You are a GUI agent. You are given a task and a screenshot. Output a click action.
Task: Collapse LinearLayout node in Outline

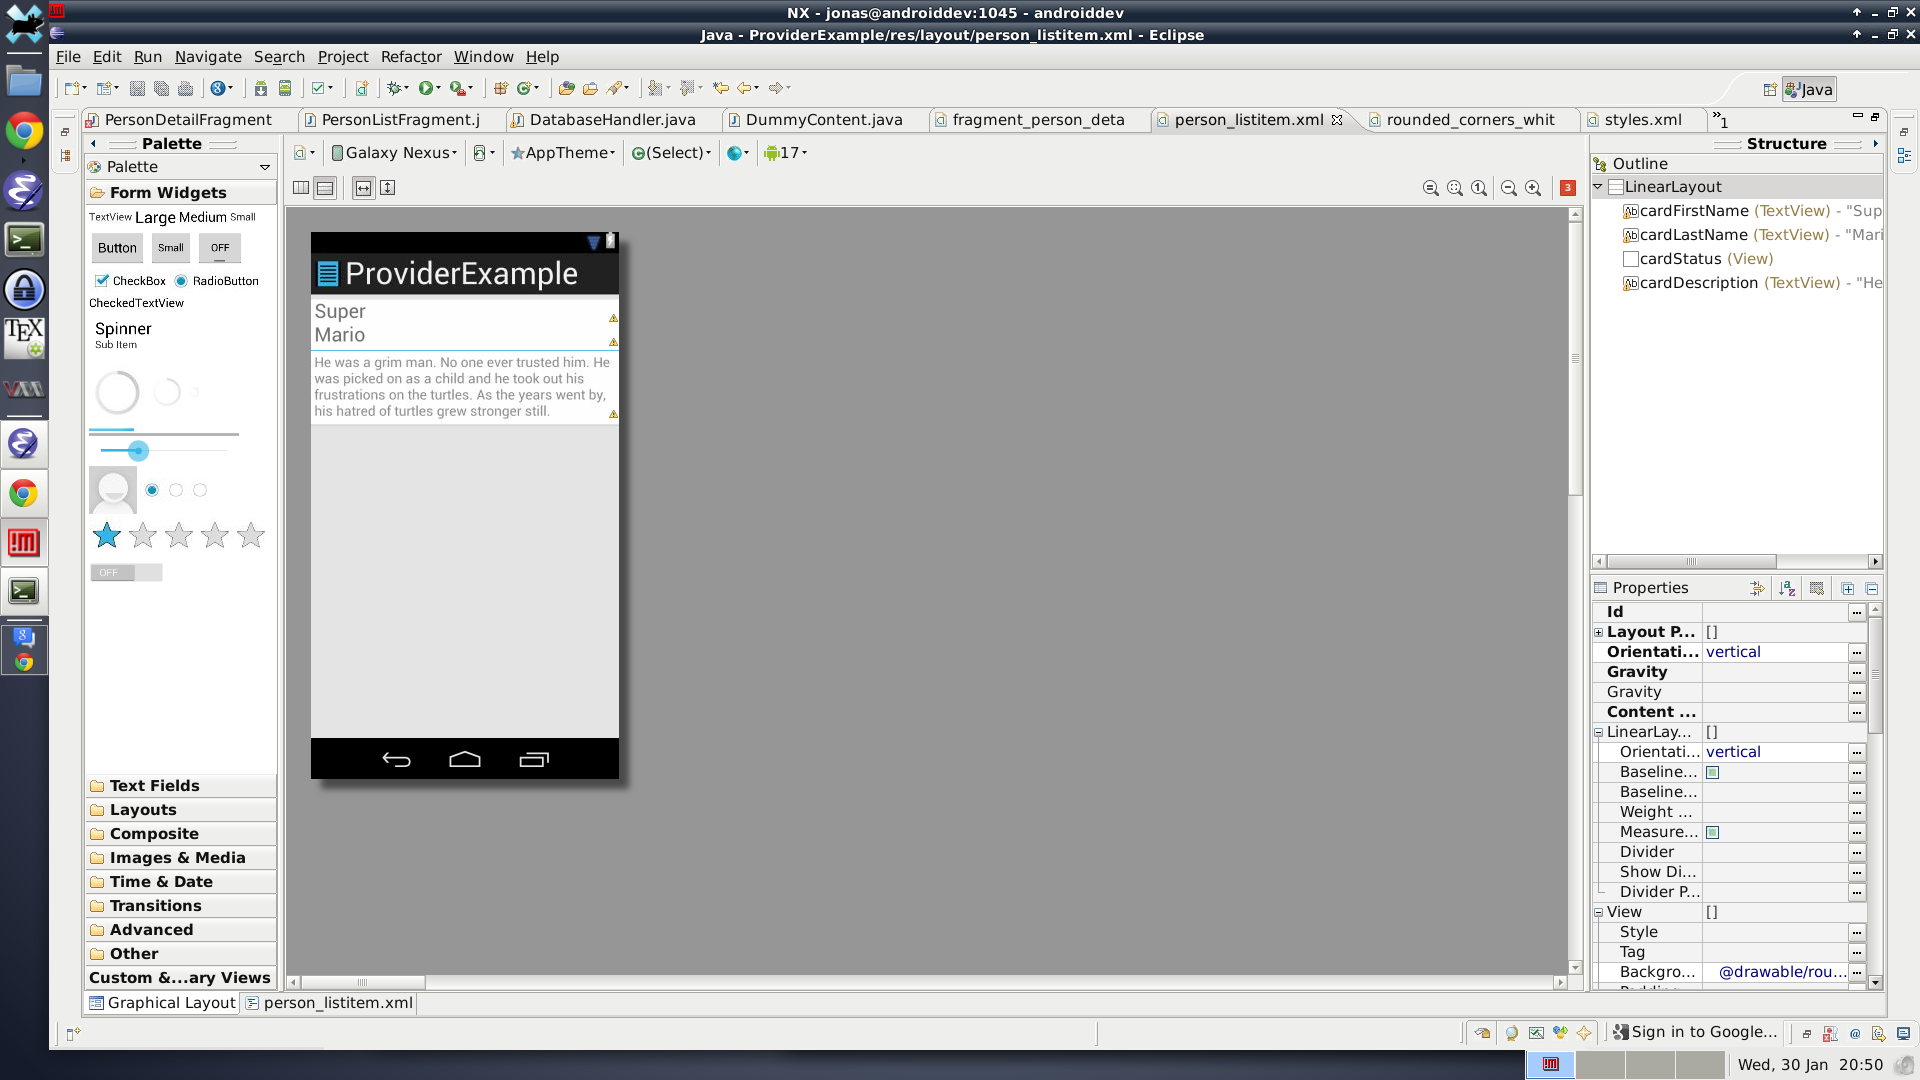1598,187
